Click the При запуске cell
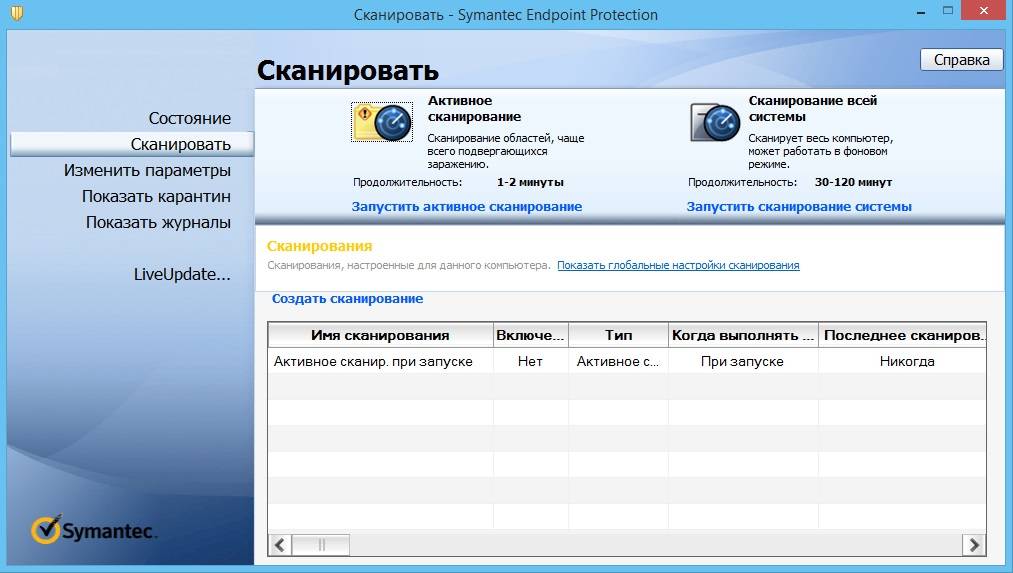 pos(742,361)
